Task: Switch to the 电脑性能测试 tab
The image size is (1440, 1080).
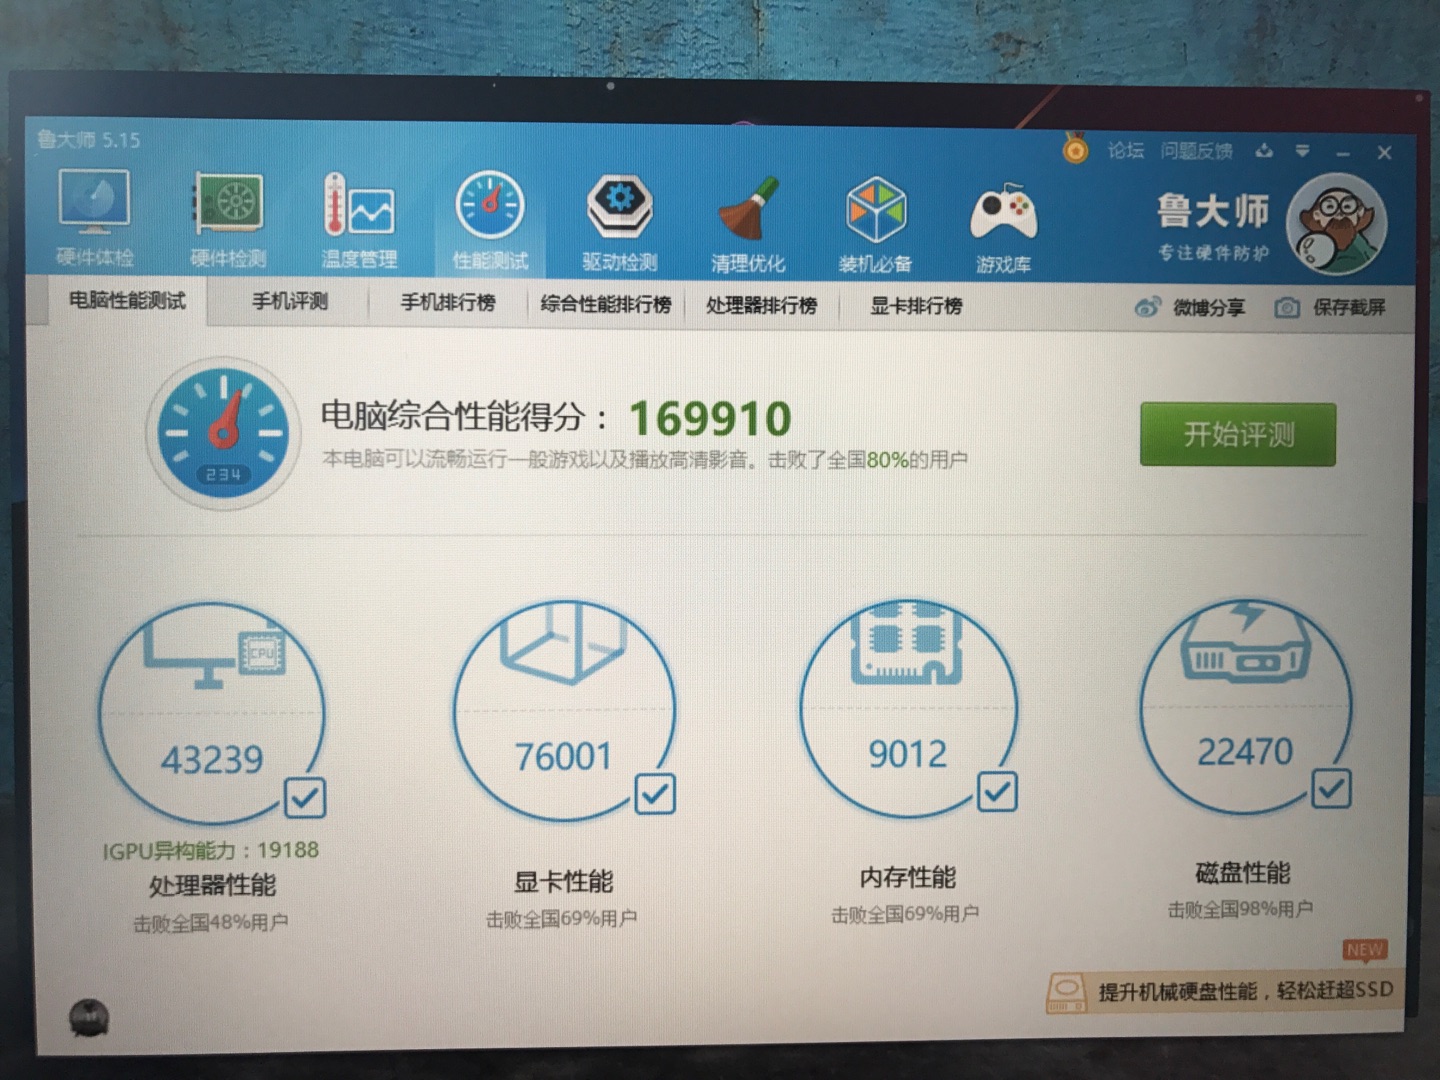Action: [x=127, y=301]
